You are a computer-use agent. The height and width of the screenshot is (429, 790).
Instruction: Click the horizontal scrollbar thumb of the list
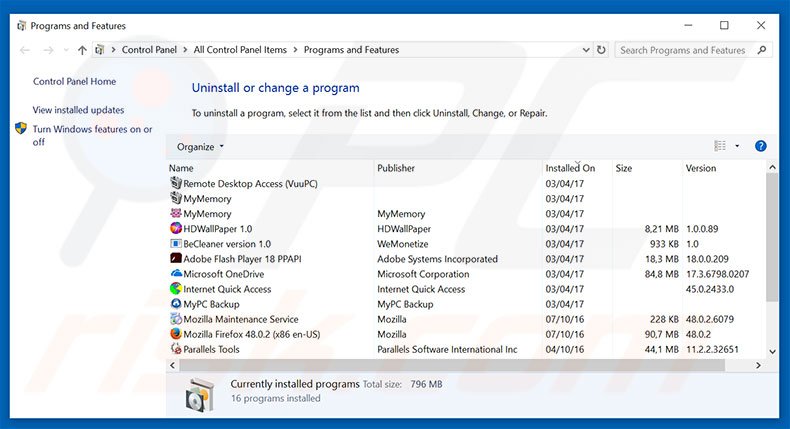click(452, 365)
